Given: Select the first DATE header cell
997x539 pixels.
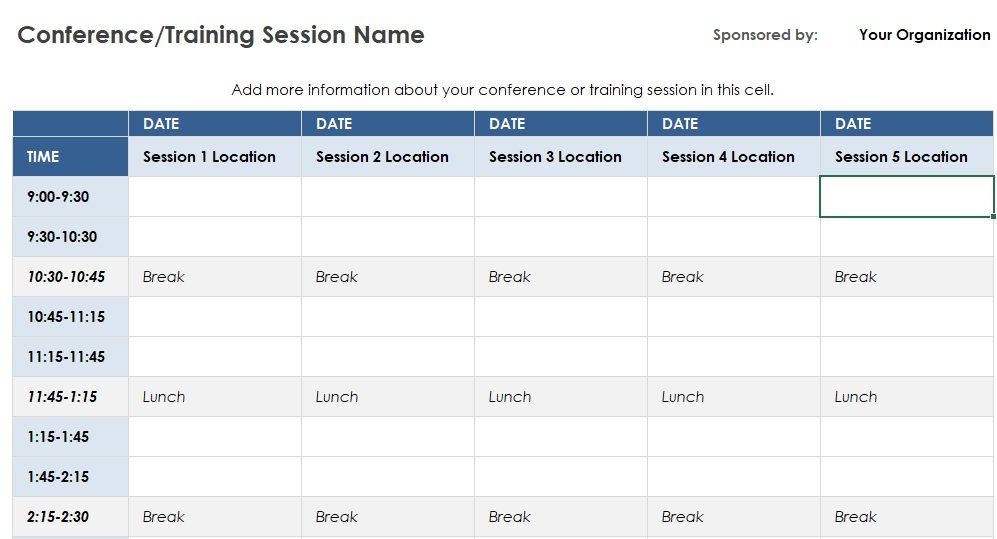Looking at the screenshot, I should click(215, 123).
